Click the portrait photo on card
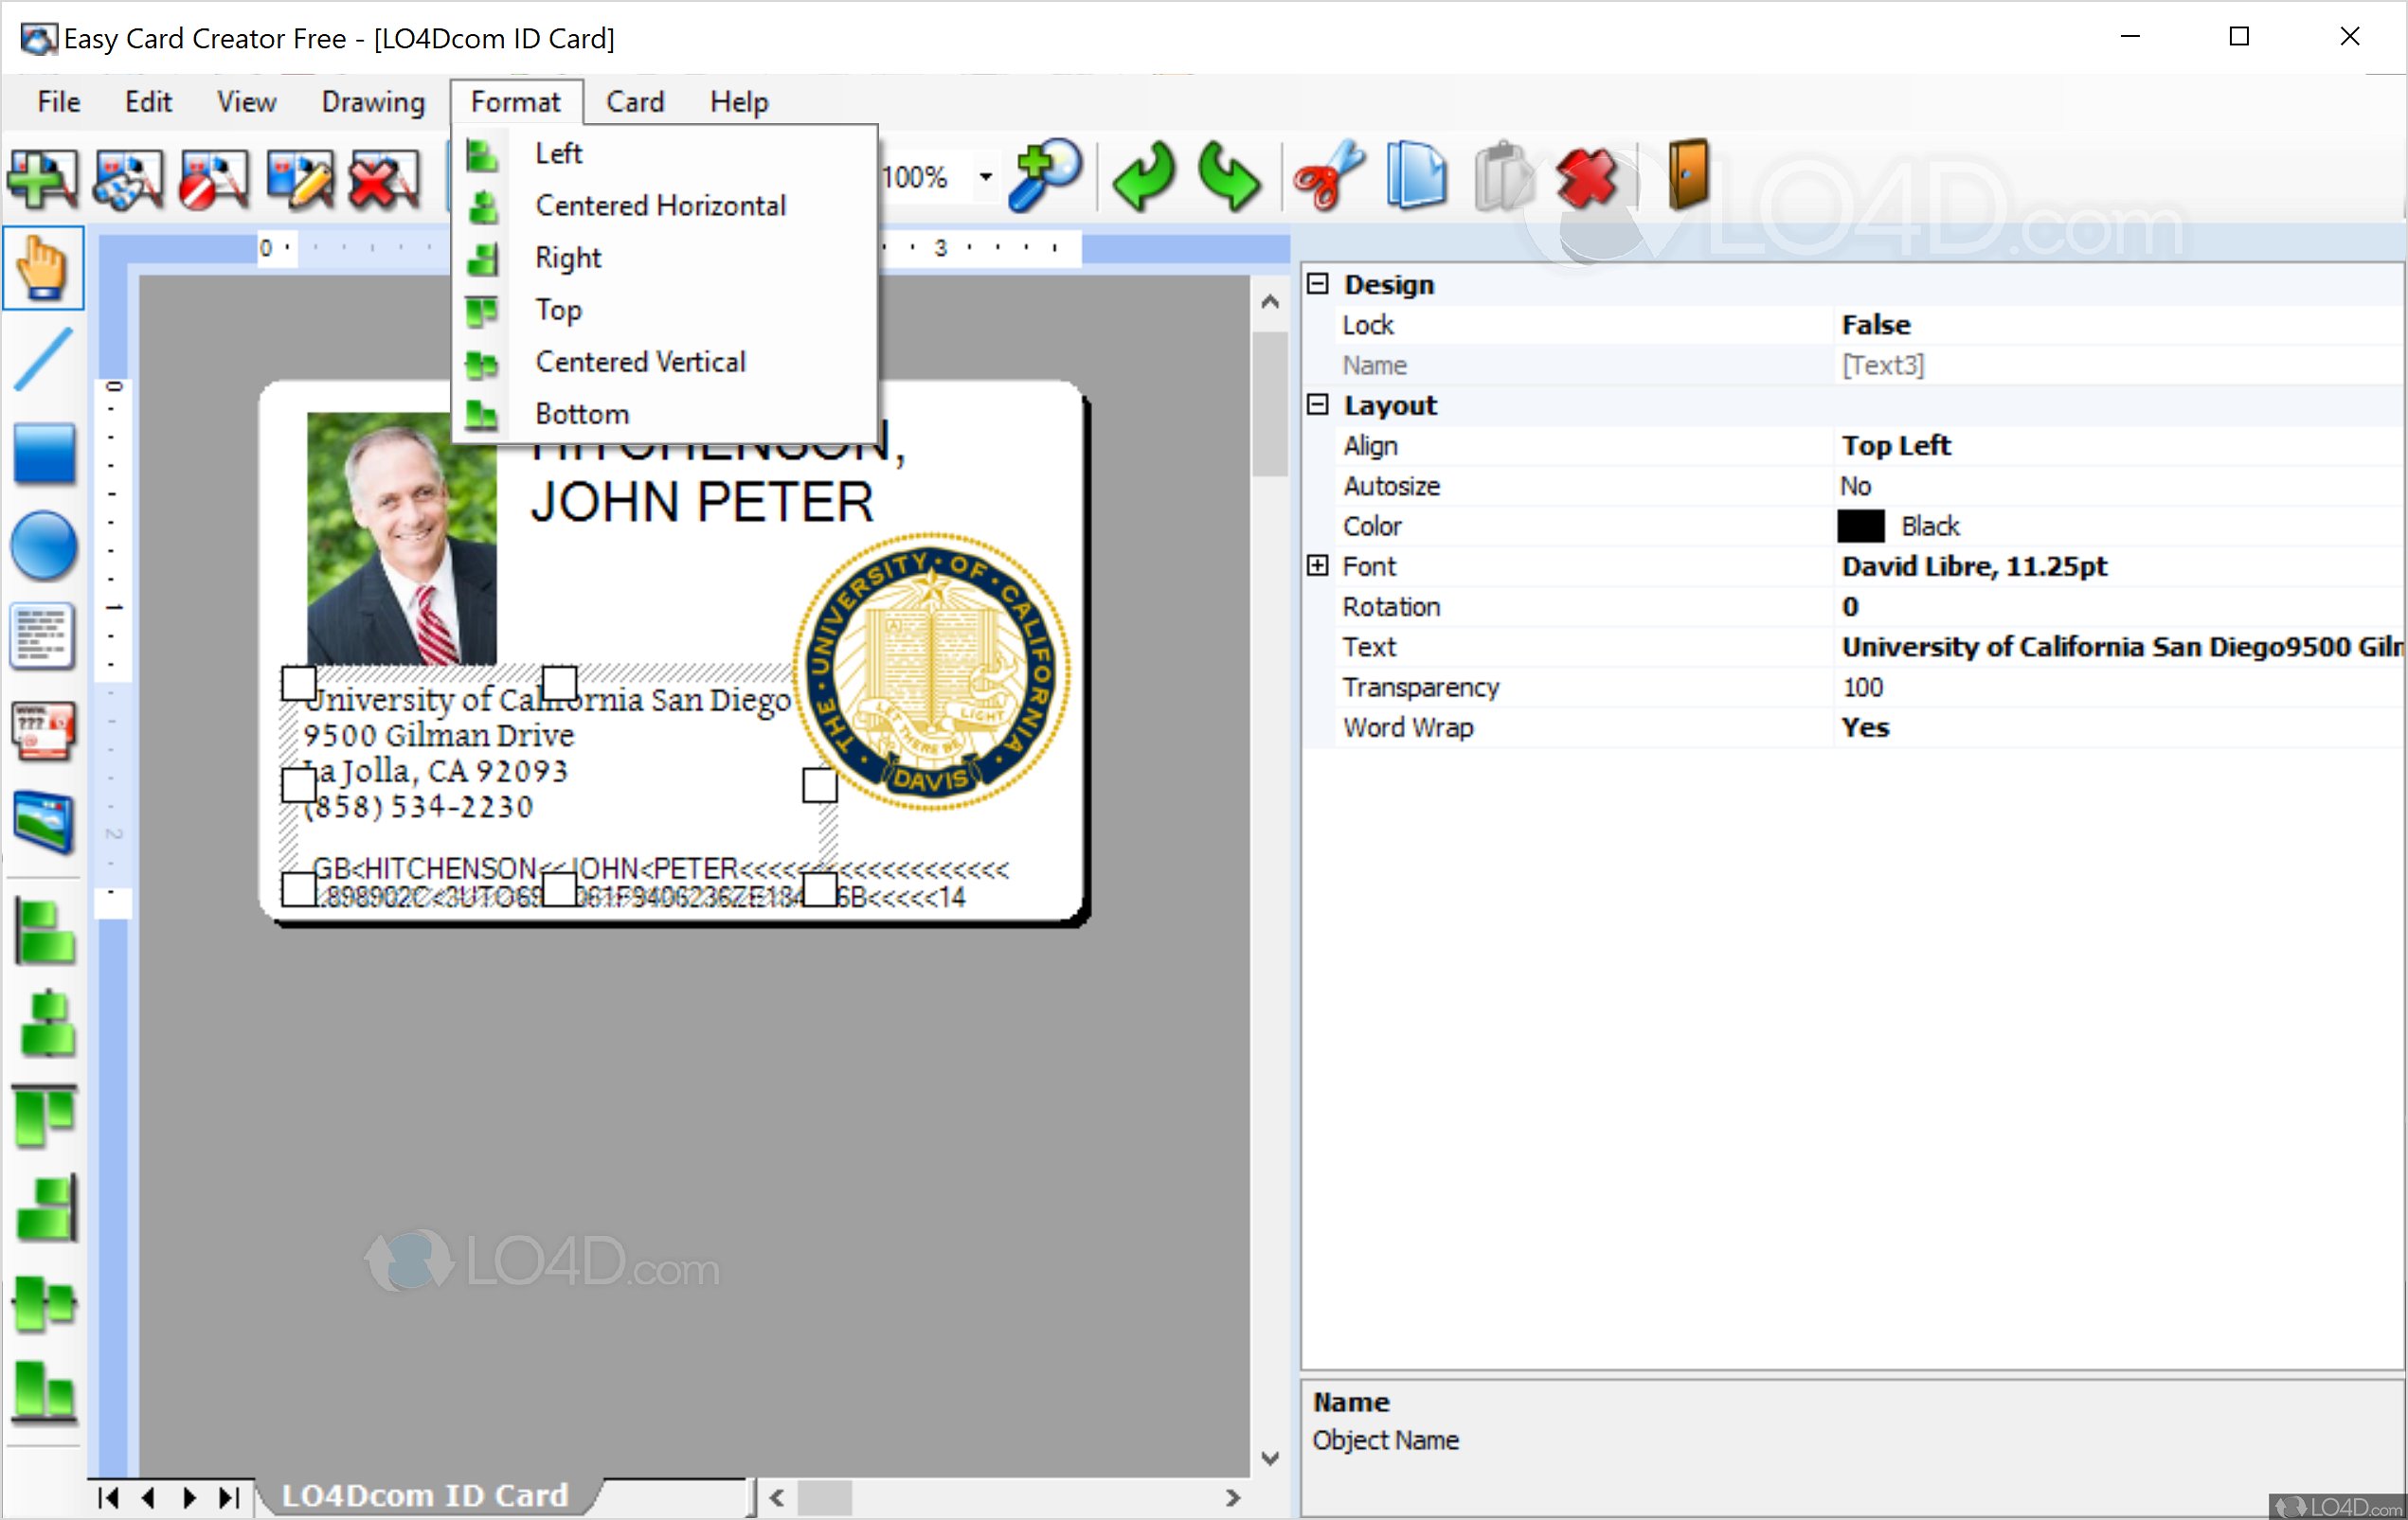Screen dimensions: 2408x1520 pos(401,538)
